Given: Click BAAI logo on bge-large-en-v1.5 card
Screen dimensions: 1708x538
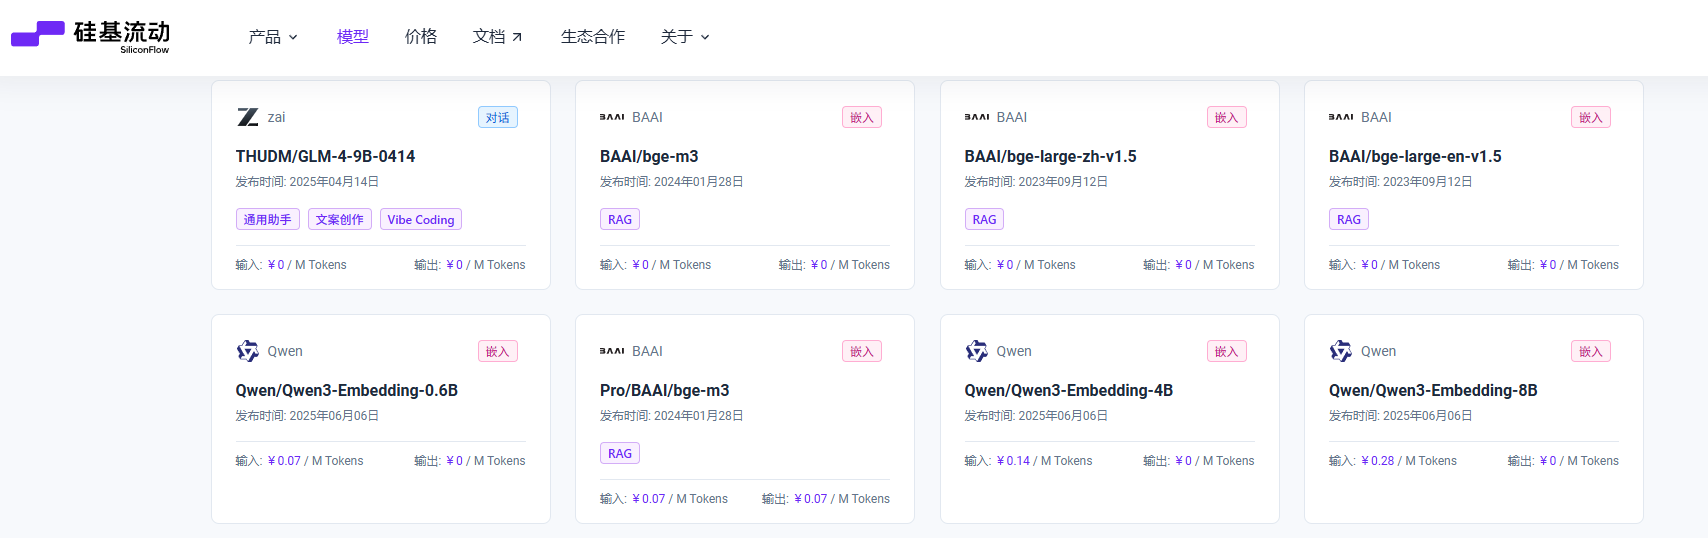Looking at the screenshot, I should (1341, 117).
